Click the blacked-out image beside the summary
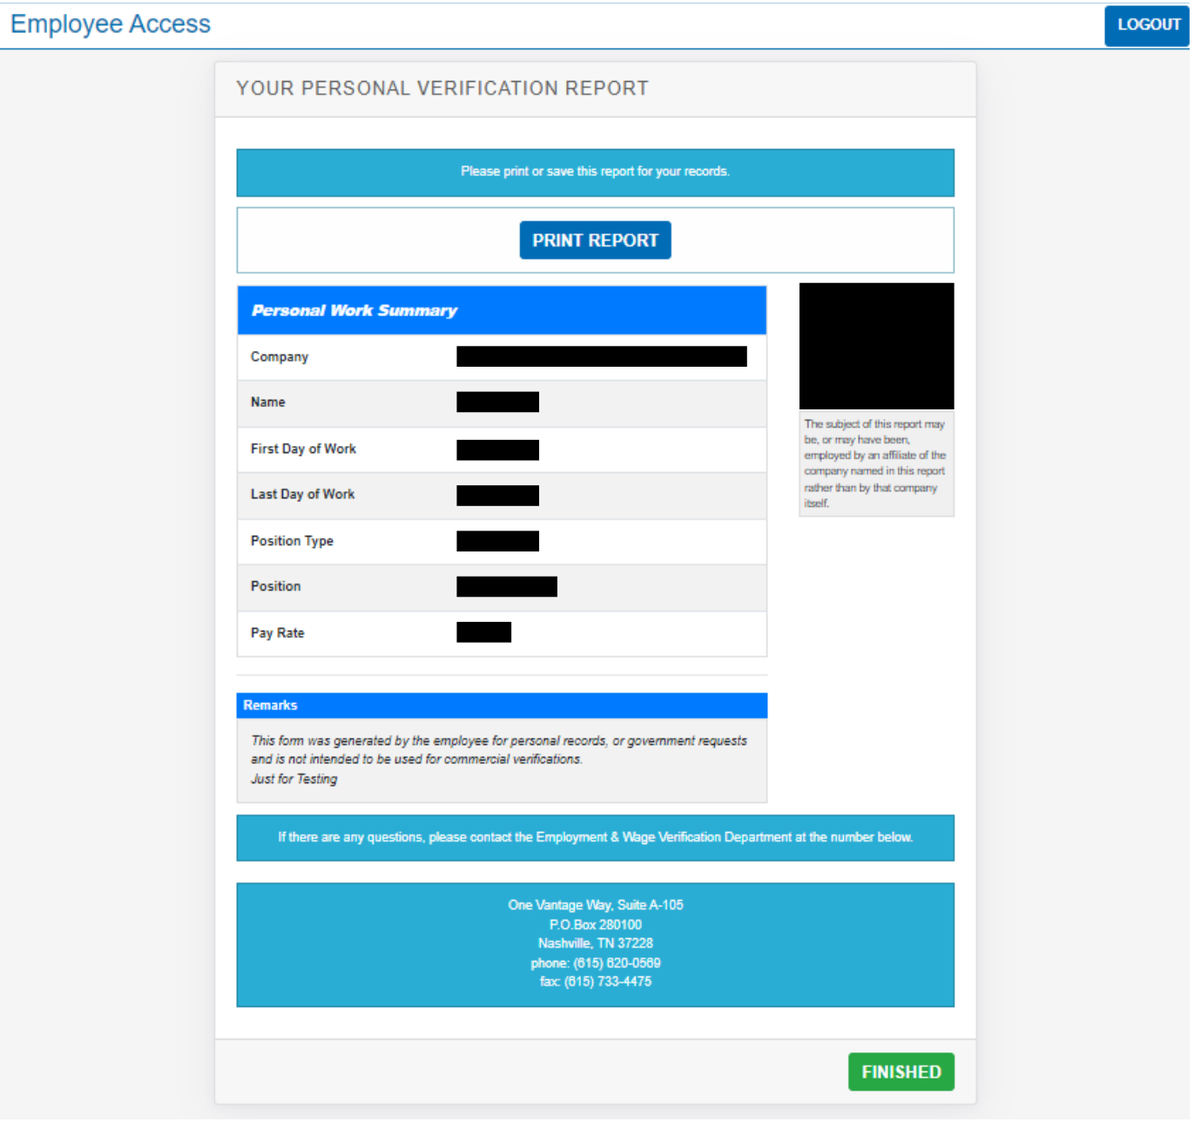The height and width of the screenshot is (1122, 1194). 876,347
